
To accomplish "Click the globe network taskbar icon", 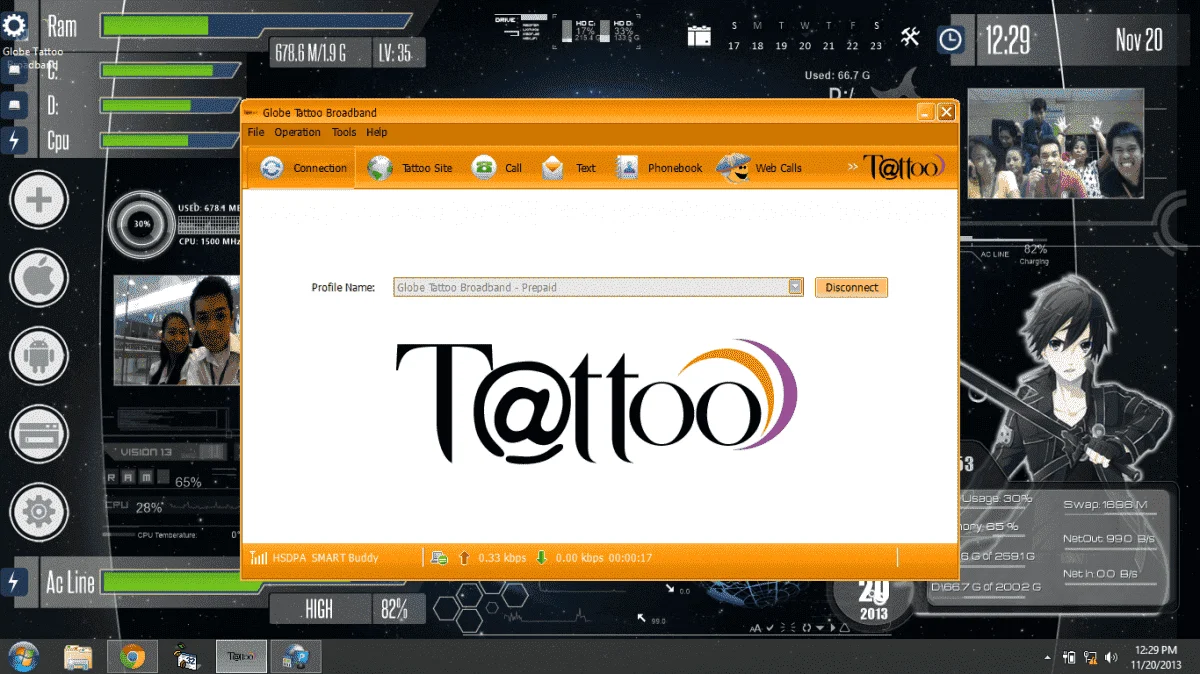I will [x=295, y=657].
